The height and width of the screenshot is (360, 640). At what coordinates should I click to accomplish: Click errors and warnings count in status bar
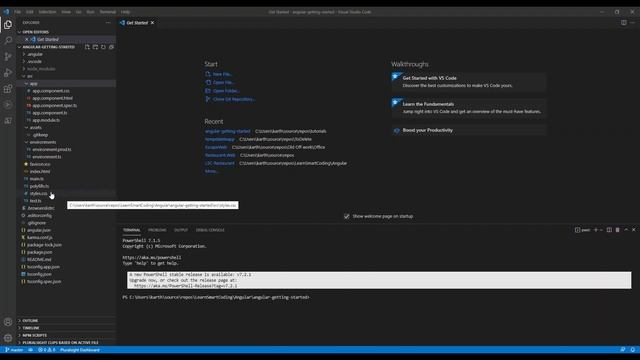coord(47,350)
